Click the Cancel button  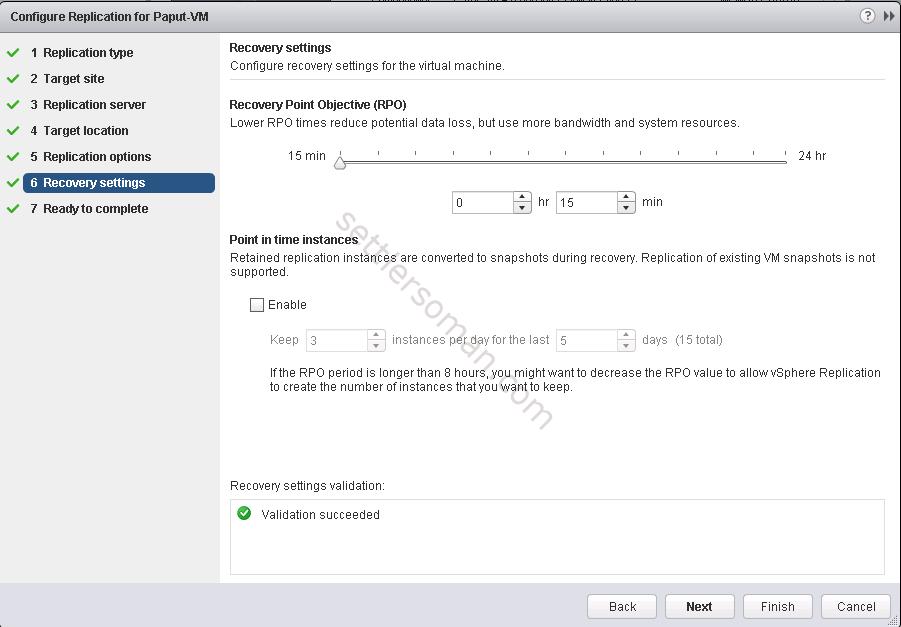(x=855, y=606)
